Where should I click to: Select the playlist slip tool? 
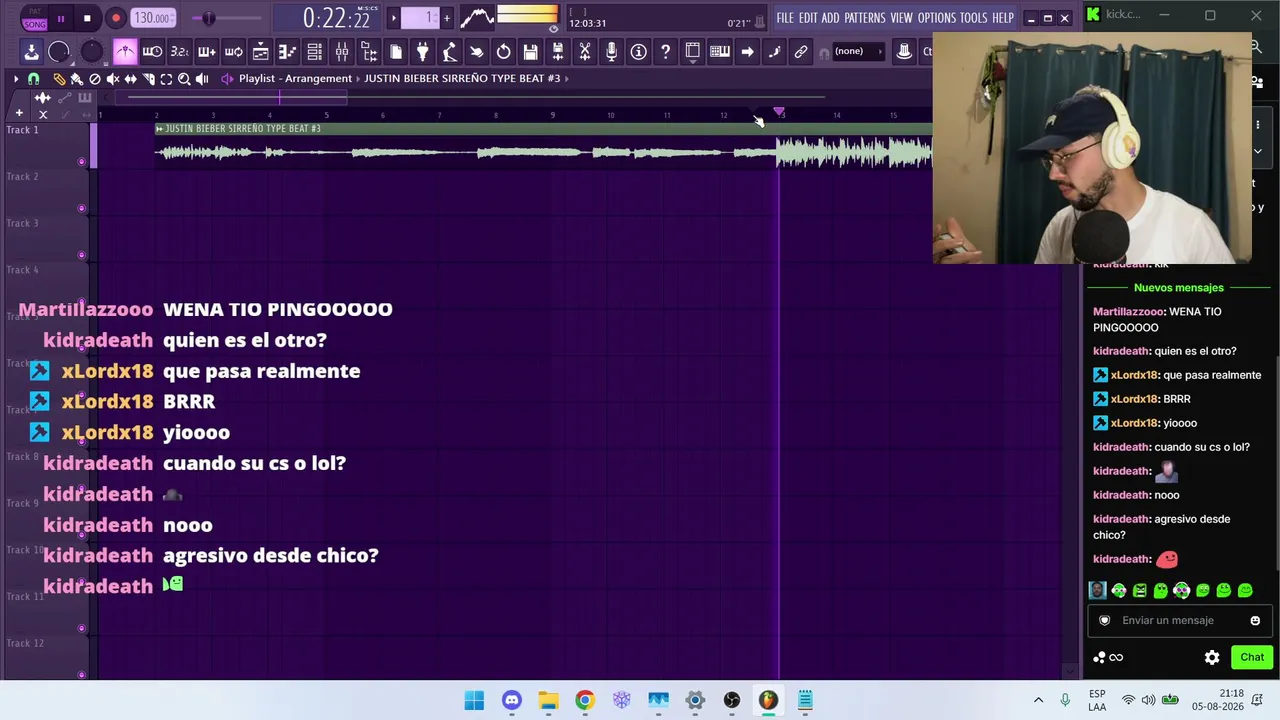[130, 78]
